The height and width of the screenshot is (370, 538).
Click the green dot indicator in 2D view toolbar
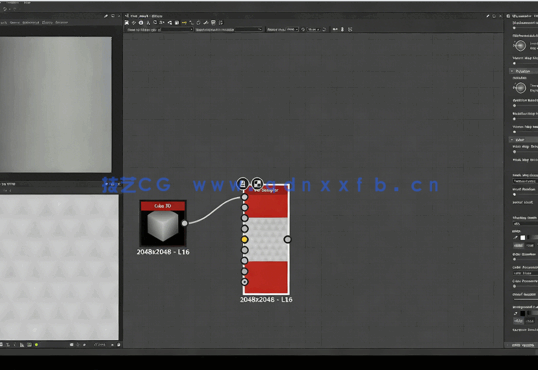click(x=36, y=345)
